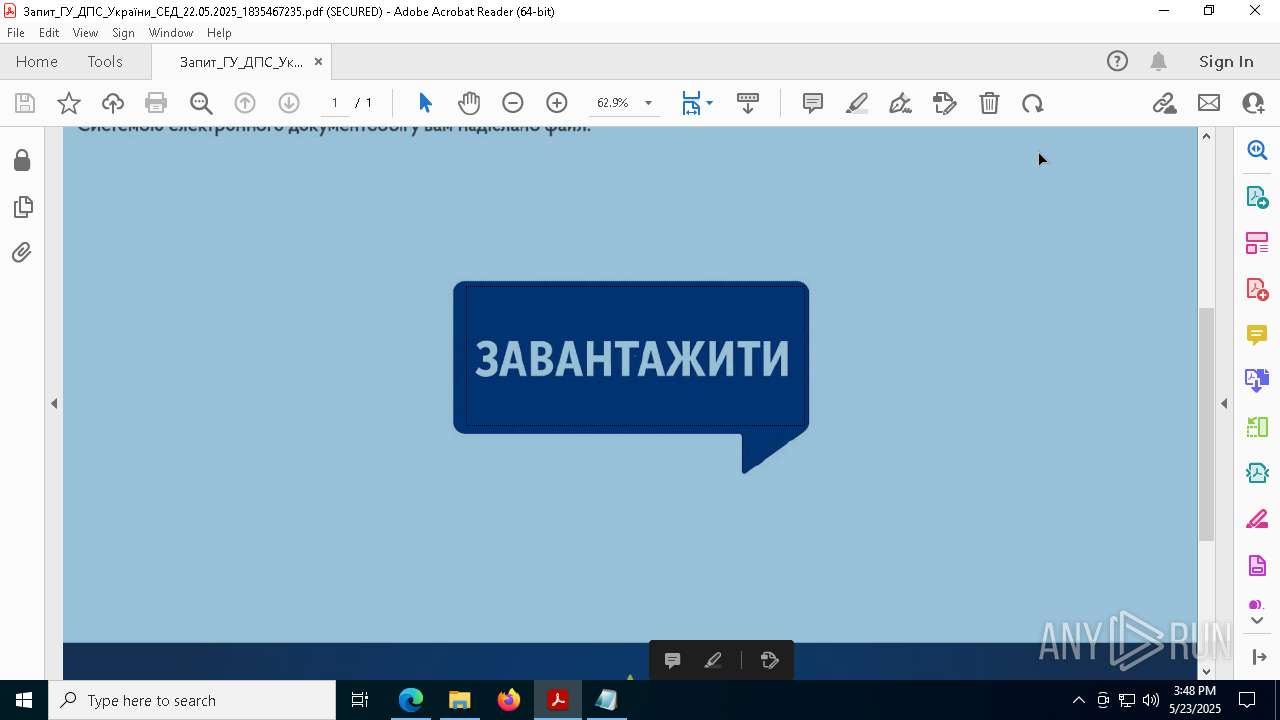This screenshot has width=1280, height=720.
Task: Open the Create PDF side tool
Action: 1257,289
